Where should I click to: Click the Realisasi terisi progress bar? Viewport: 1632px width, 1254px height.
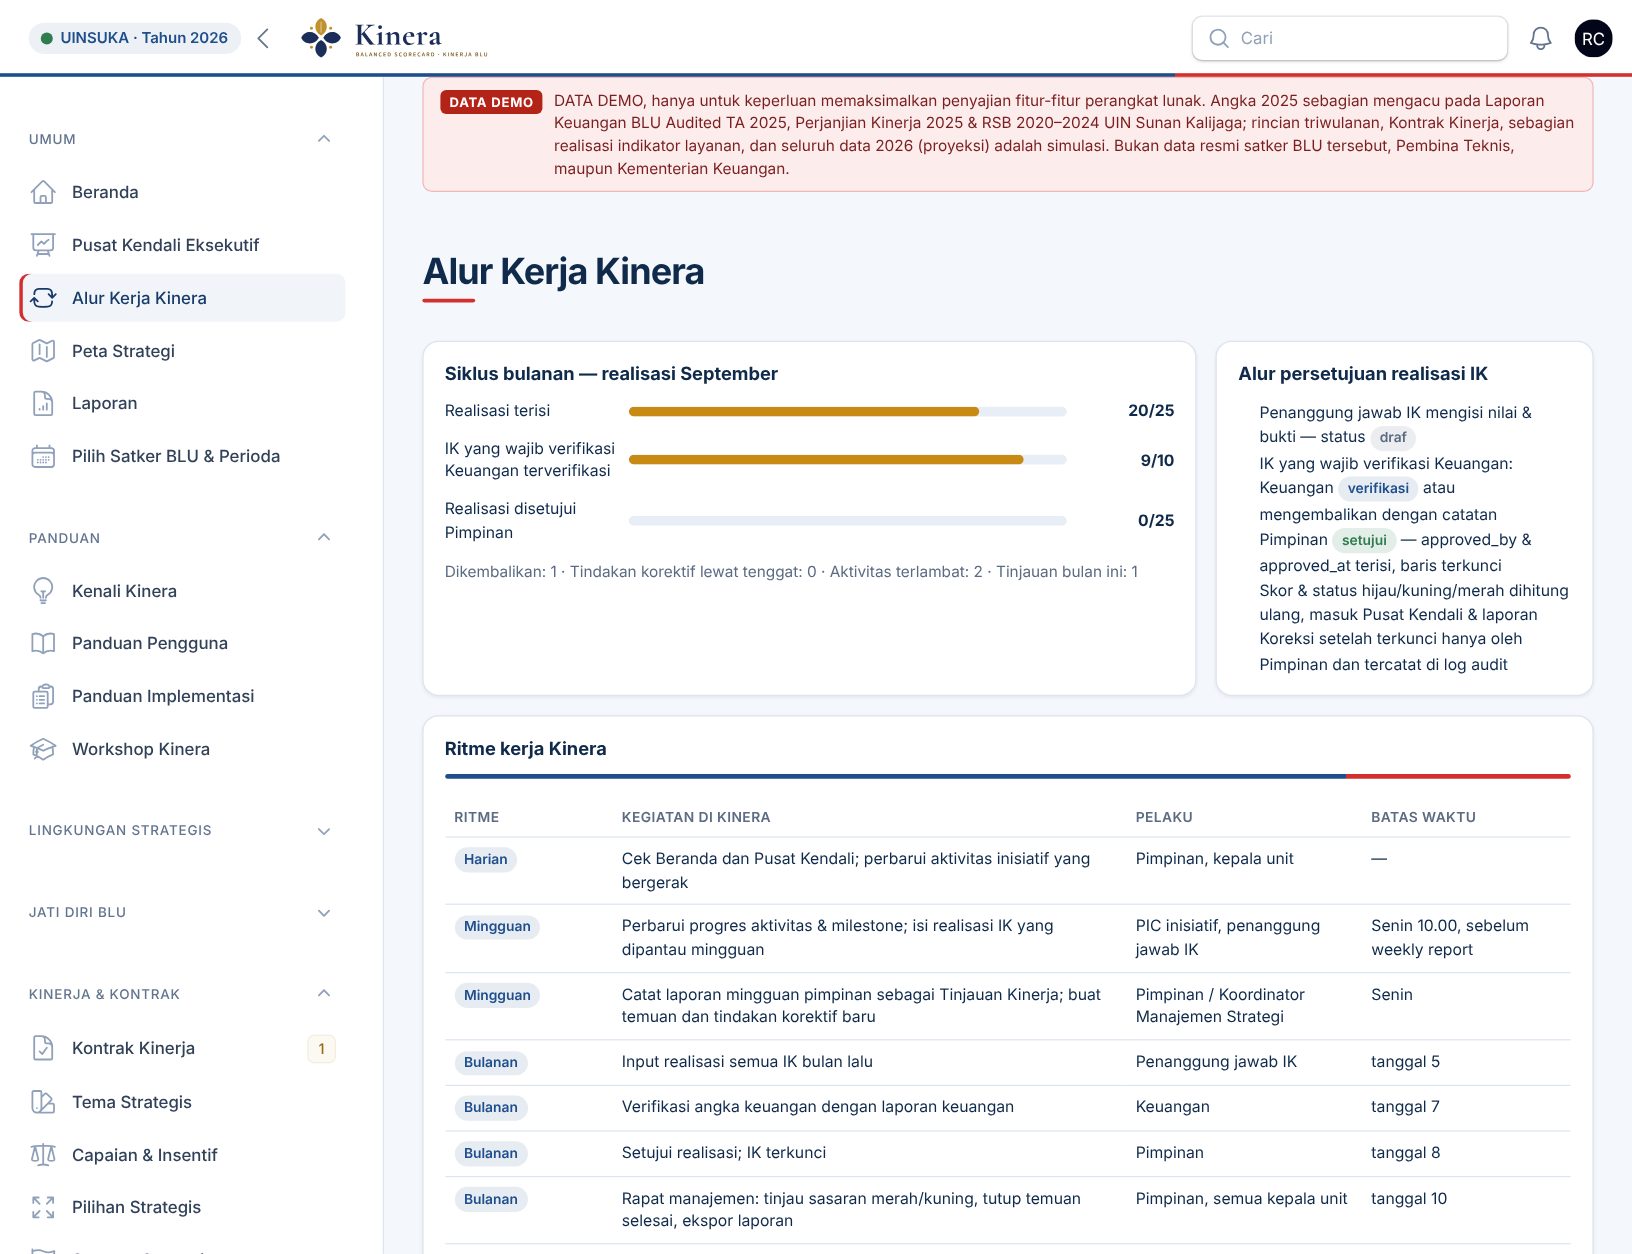tap(847, 411)
